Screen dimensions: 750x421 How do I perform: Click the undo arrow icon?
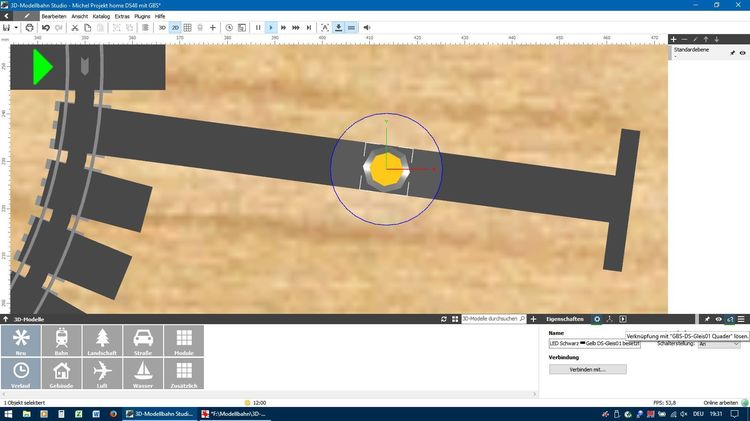coord(46,28)
